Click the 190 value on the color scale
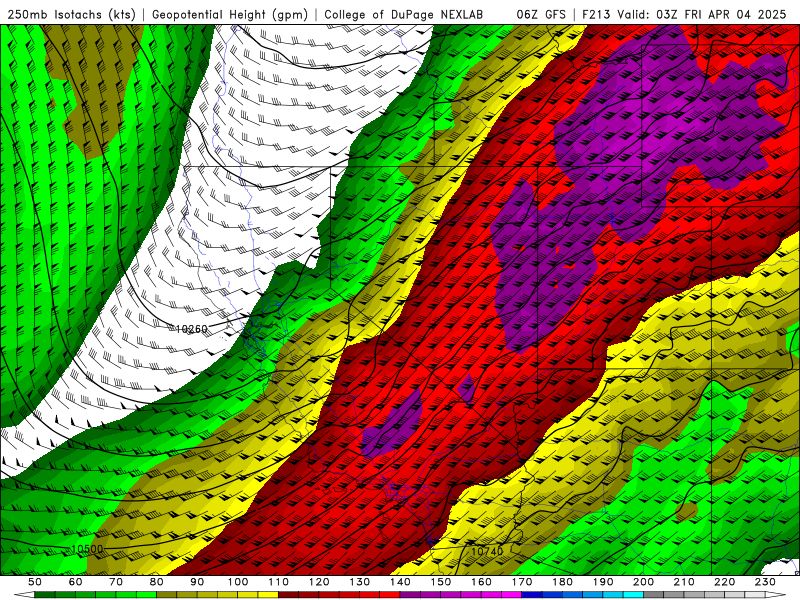Viewport: 800px width, 600px height. click(x=603, y=582)
